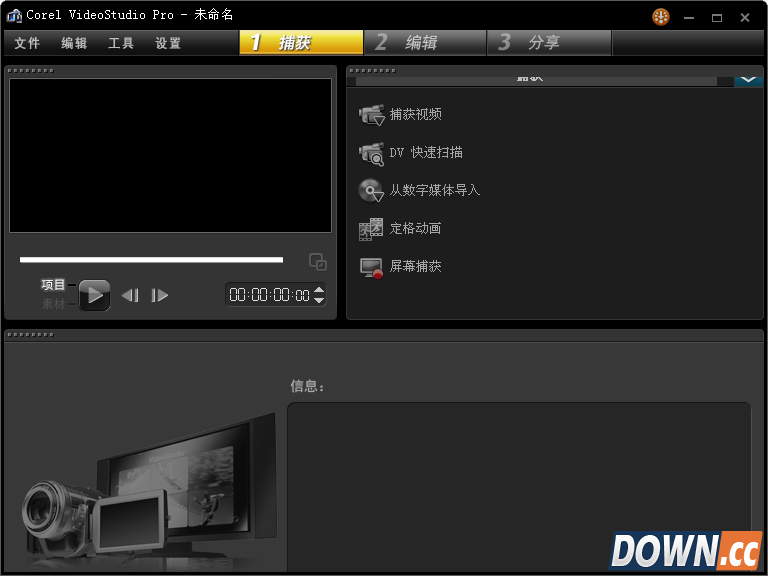Start Stop Motion (定格动画) tool icon
Viewport: 768px width, 576px height.
tap(371, 229)
